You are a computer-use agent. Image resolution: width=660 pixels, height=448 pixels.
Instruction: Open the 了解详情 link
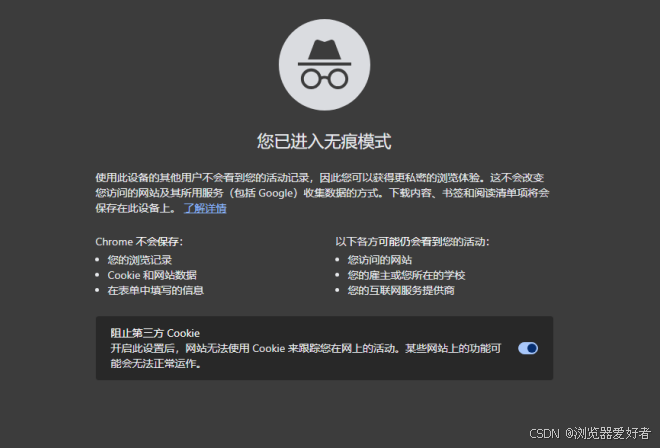(x=205, y=208)
